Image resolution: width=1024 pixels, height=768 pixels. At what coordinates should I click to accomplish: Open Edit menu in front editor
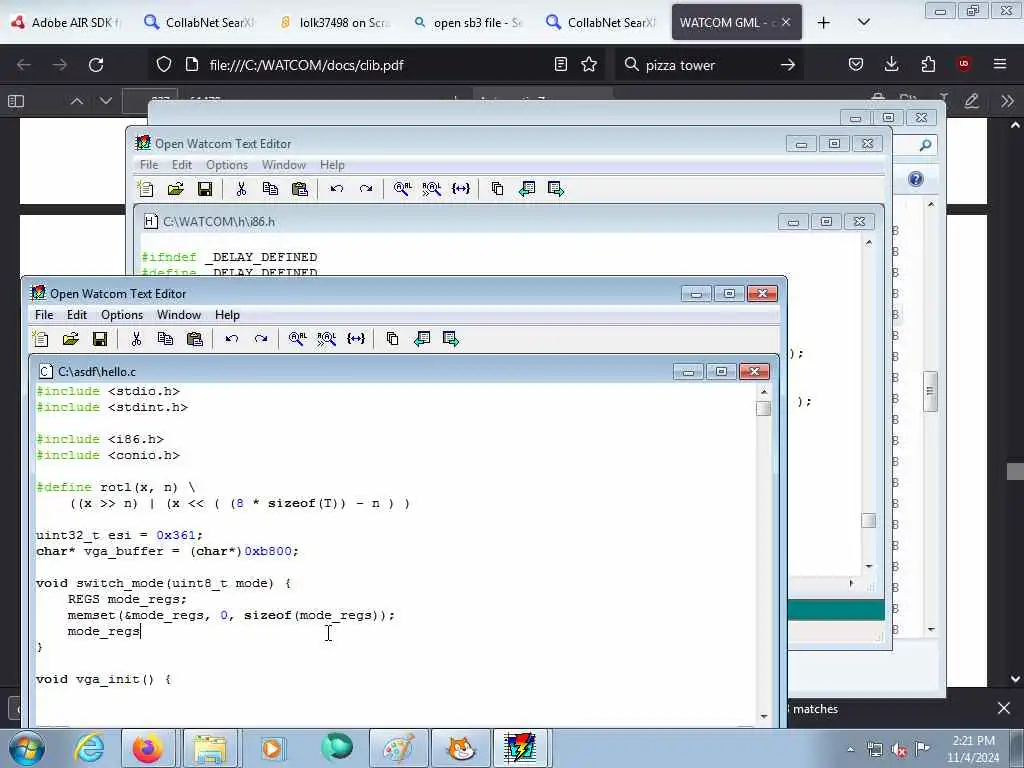pyautogui.click(x=76, y=315)
